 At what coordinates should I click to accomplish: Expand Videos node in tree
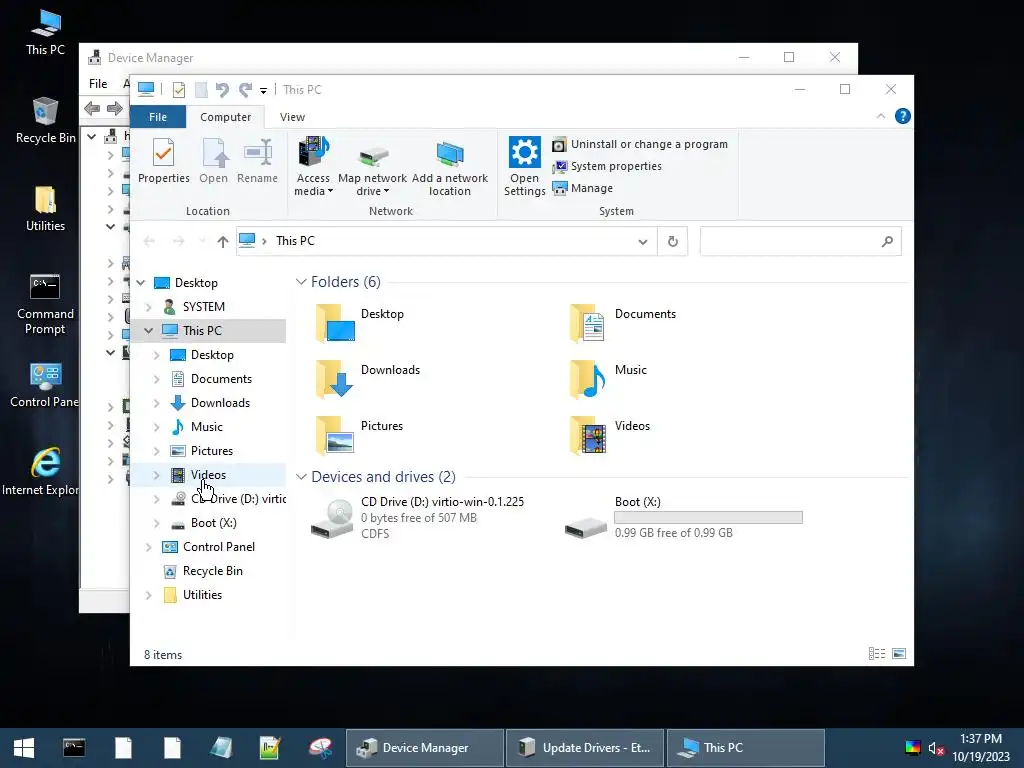(157, 475)
